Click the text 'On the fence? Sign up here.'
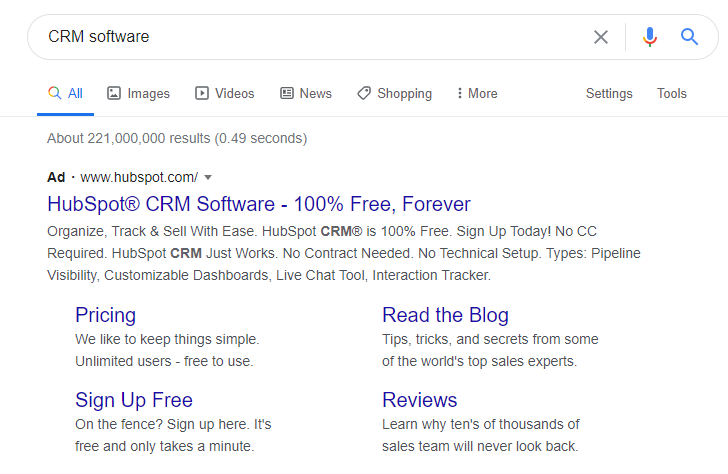 pyautogui.click(x=162, y=424)
